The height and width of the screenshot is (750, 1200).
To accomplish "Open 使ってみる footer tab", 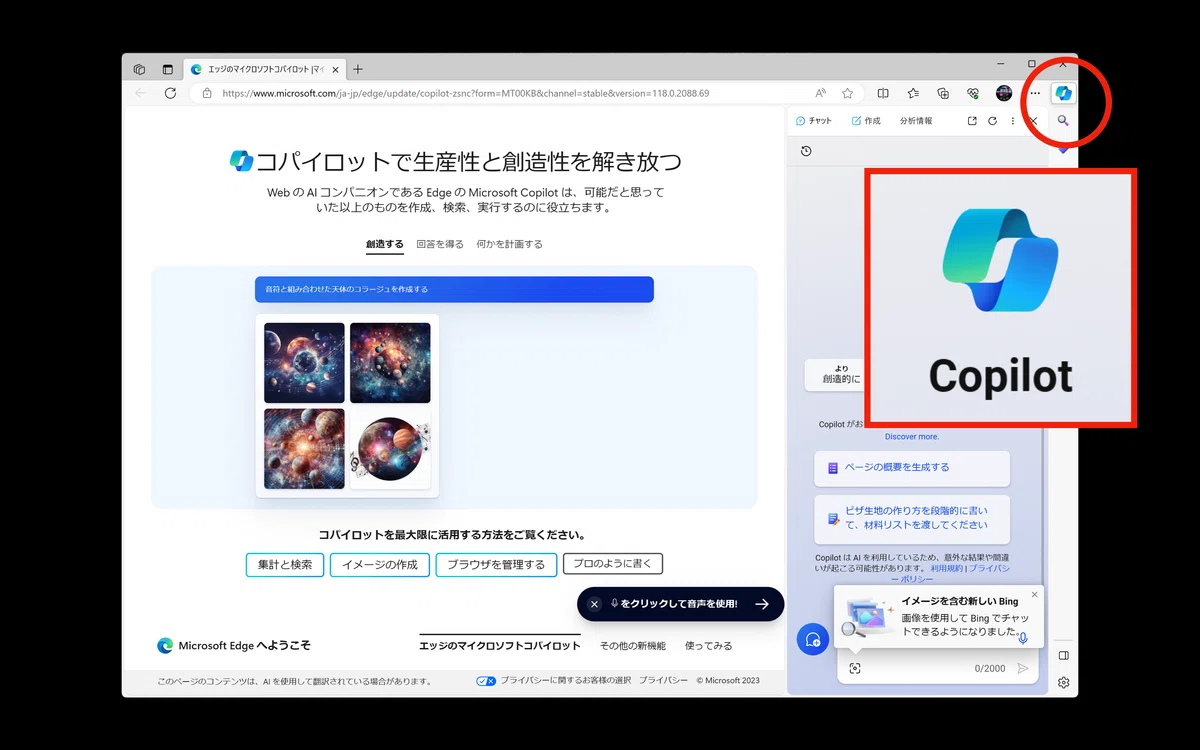I will tap(709, 646).
